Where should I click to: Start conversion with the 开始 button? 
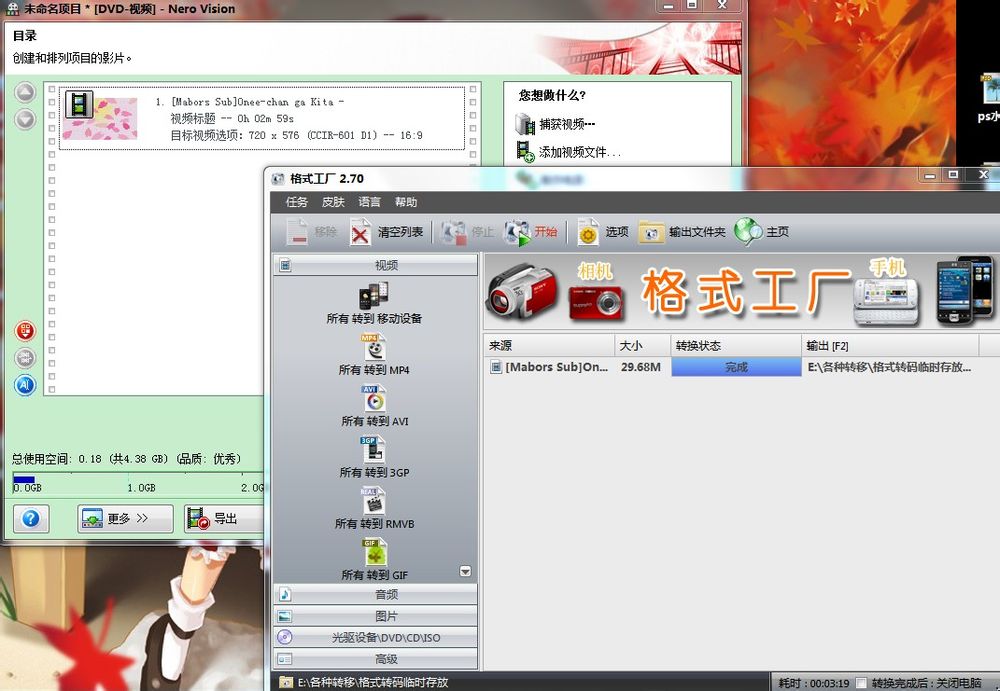click(531, 232)
